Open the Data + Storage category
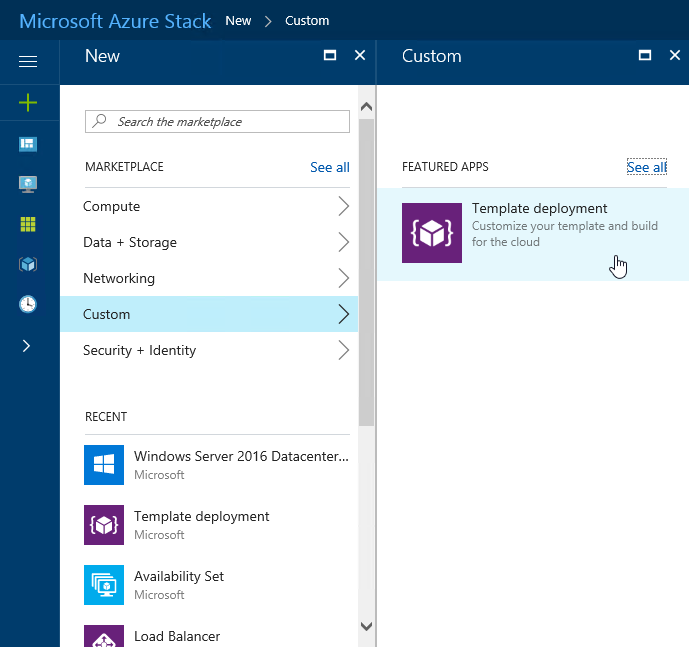This screenshot has height=647, width=689. 209,242
